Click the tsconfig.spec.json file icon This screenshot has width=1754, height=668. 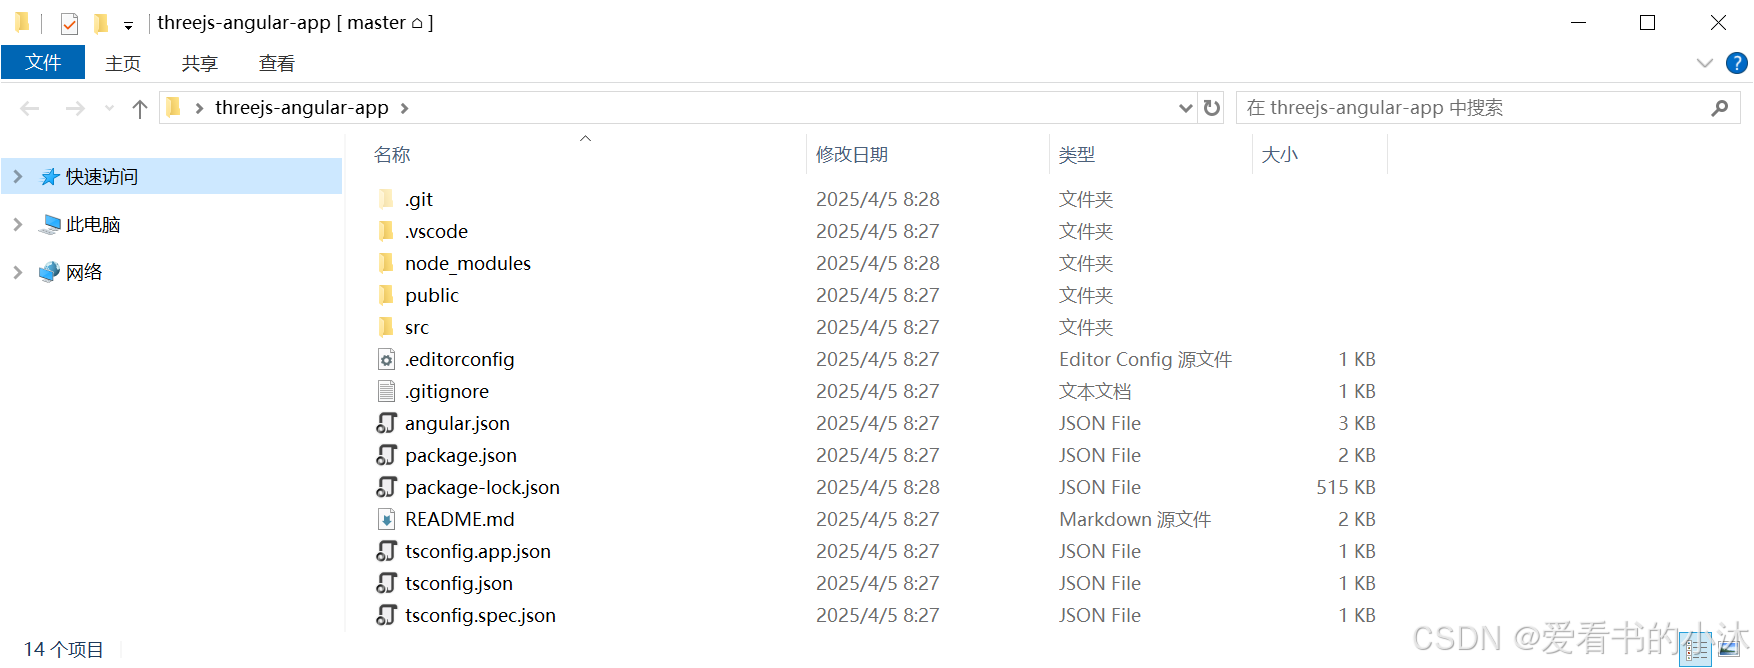click(386, 615)
